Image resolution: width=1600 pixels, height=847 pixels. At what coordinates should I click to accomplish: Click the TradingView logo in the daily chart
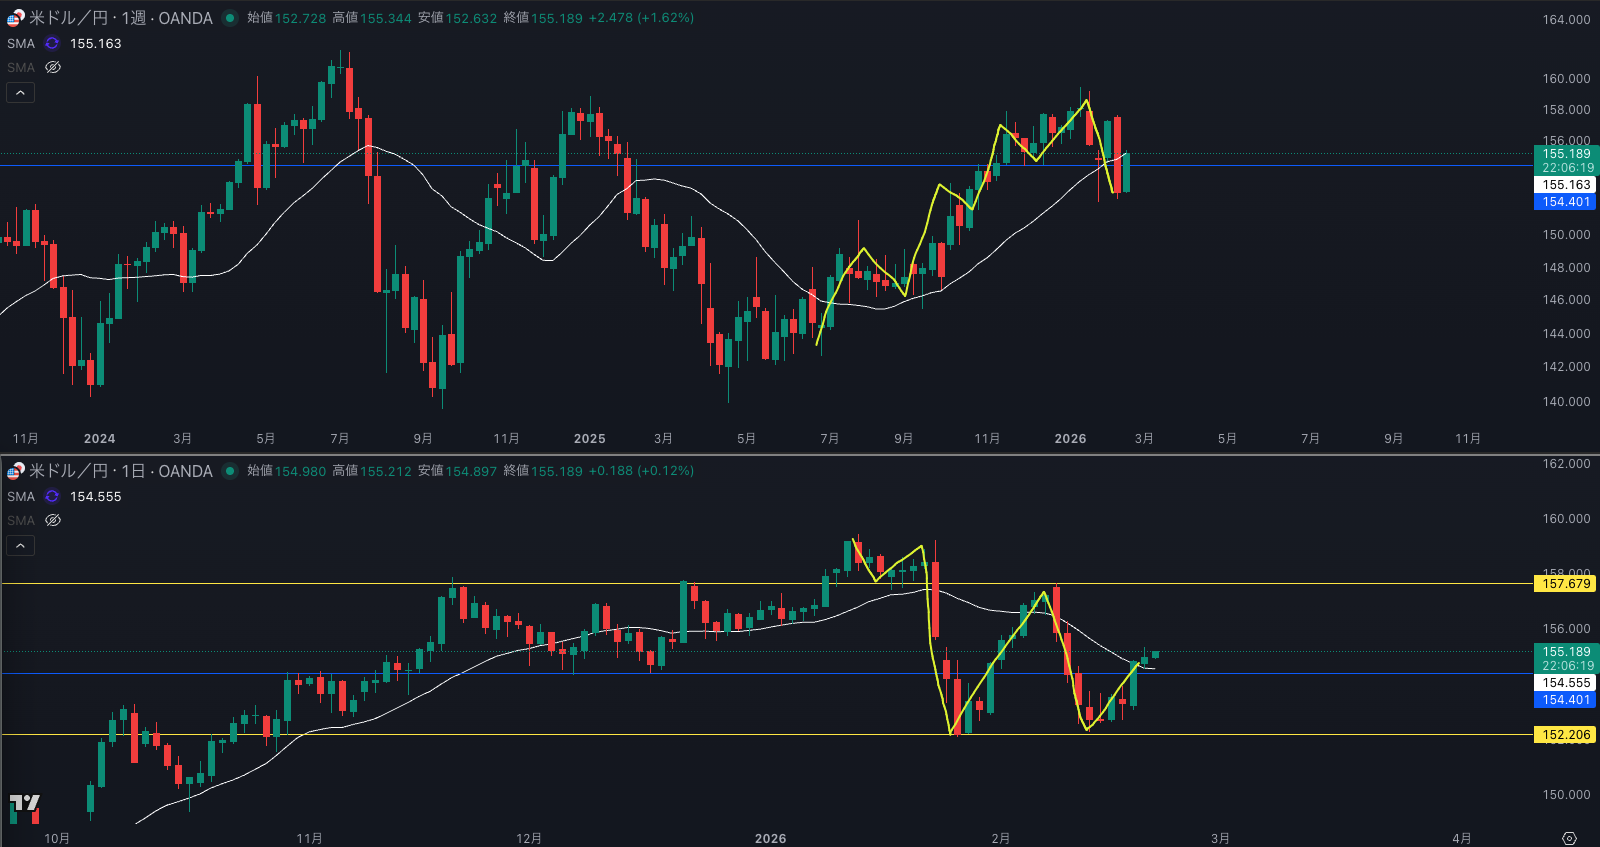click(25, 803)
